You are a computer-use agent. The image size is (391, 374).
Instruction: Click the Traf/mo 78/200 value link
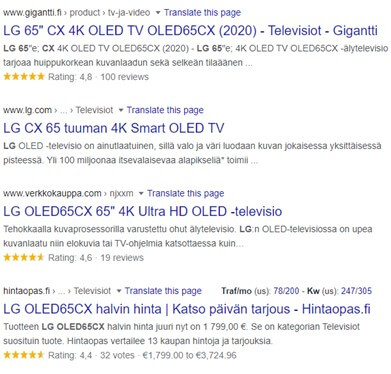coord(286,291)
